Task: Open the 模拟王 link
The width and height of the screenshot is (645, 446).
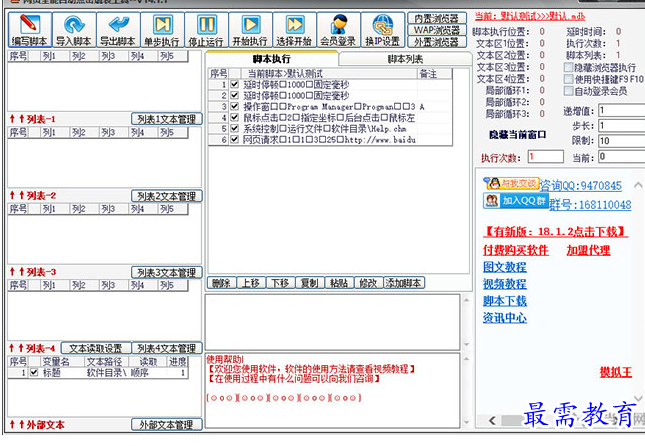Action: [616, 372]
